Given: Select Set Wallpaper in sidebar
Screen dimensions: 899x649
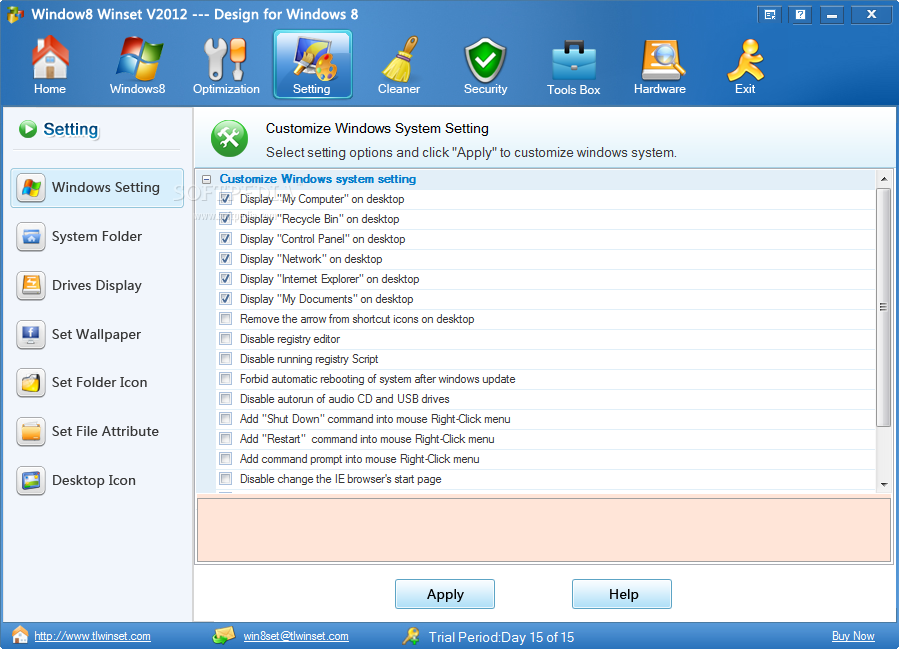Looking at the screenshot, I should pyautogui.click(x=97, y=334).
